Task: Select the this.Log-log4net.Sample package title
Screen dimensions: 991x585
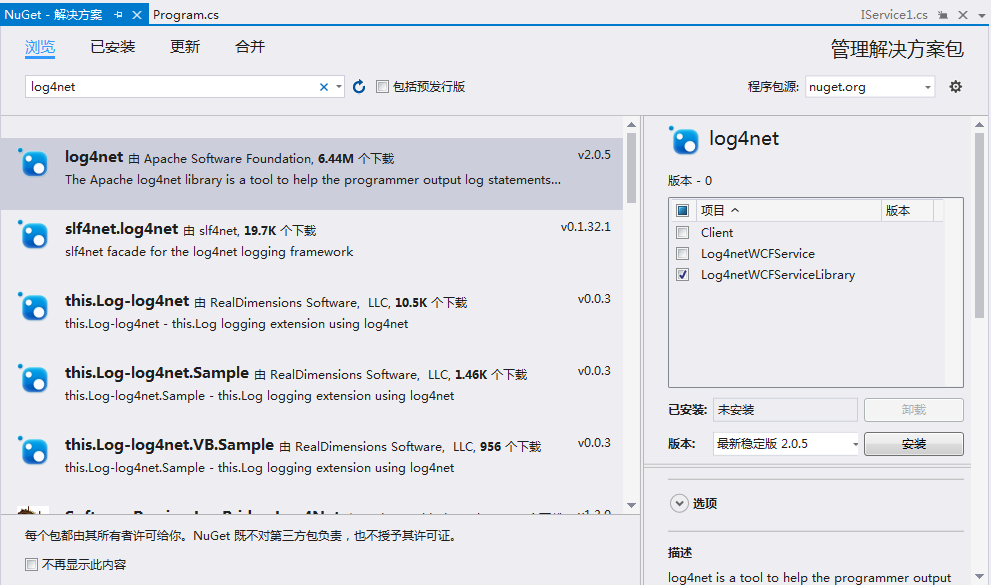Action: point(157,373)
